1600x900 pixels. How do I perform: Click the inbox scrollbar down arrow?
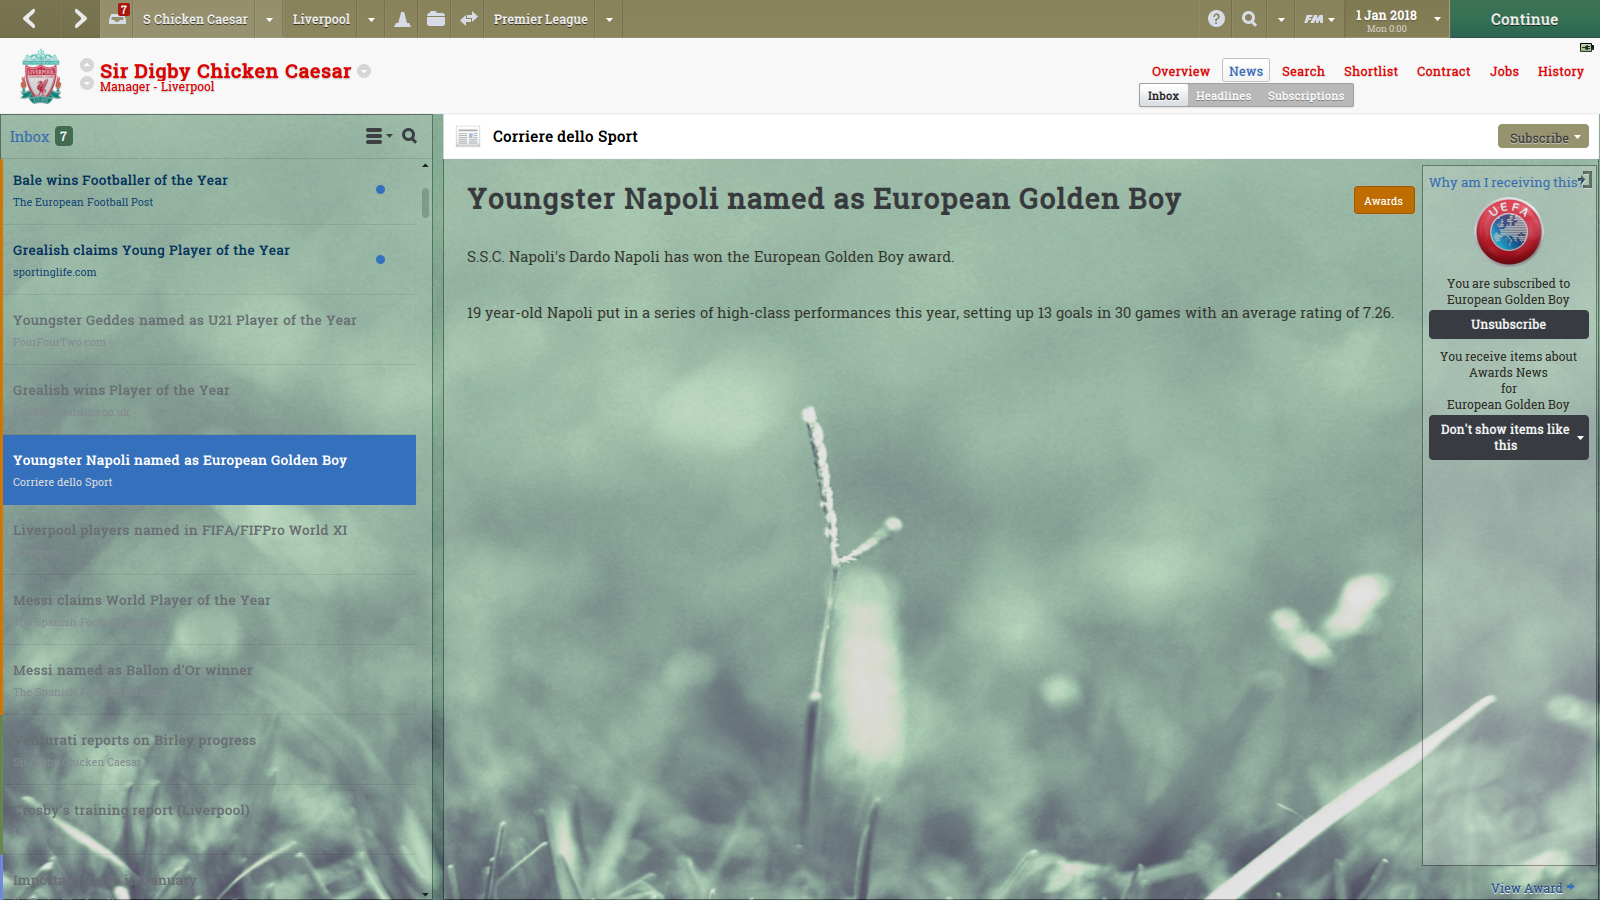(x=426, y=893)
